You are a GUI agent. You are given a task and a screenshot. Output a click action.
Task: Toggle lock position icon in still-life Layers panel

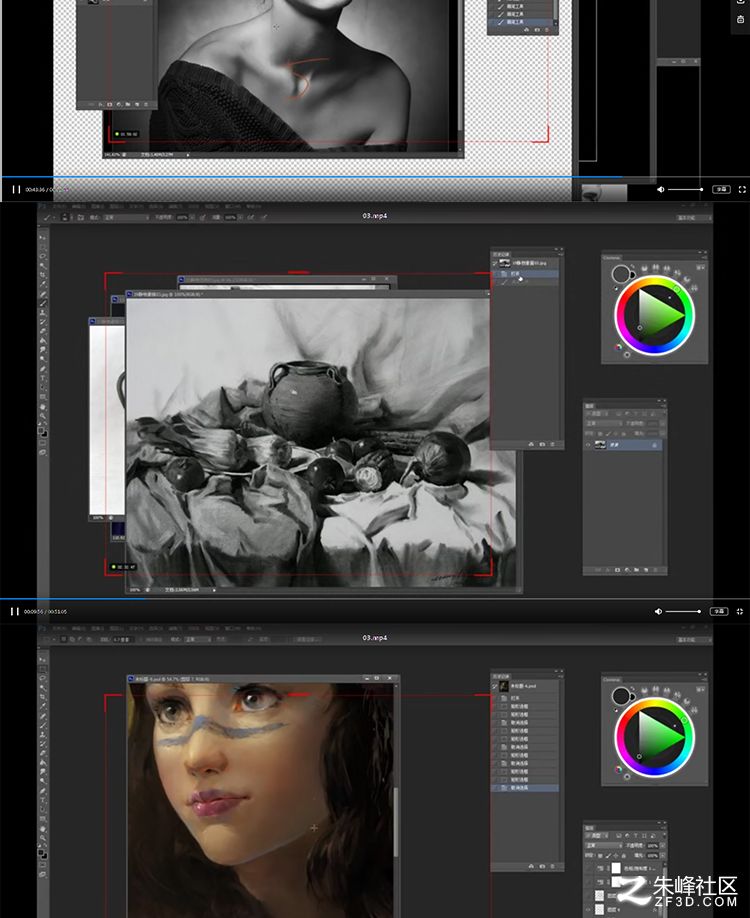click(x=615, y=434)
